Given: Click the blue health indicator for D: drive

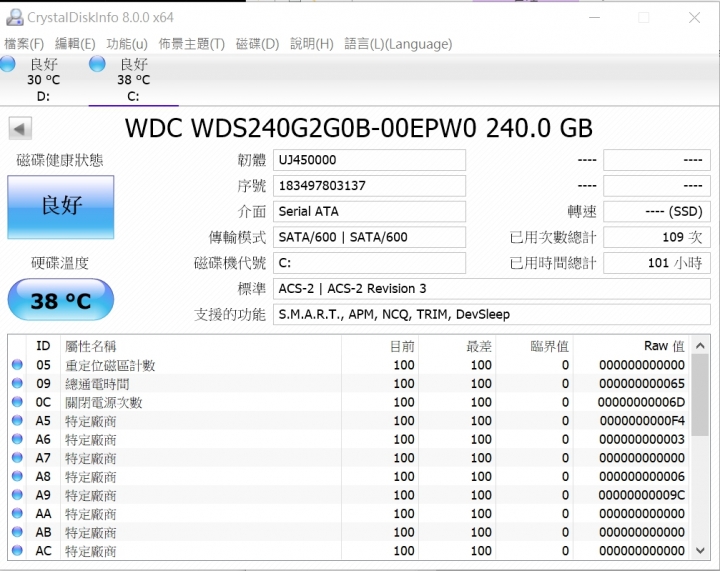Looking at the screenshot, I should click(8, 63).
